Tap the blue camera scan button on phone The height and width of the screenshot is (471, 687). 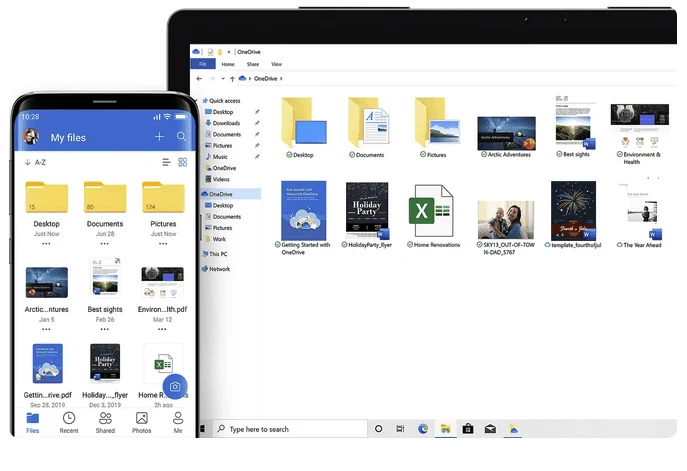click(x=175, y=386)
